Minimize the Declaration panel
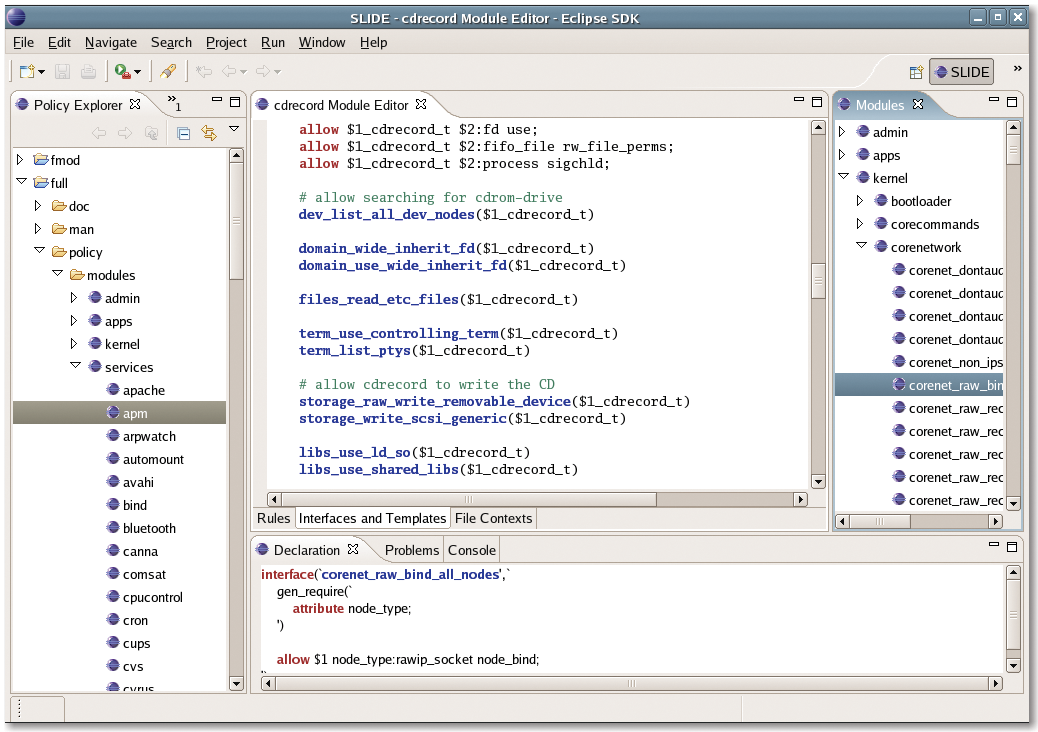Image resolution: width=1038 pixels, height=732 pixels. point(994,545)
